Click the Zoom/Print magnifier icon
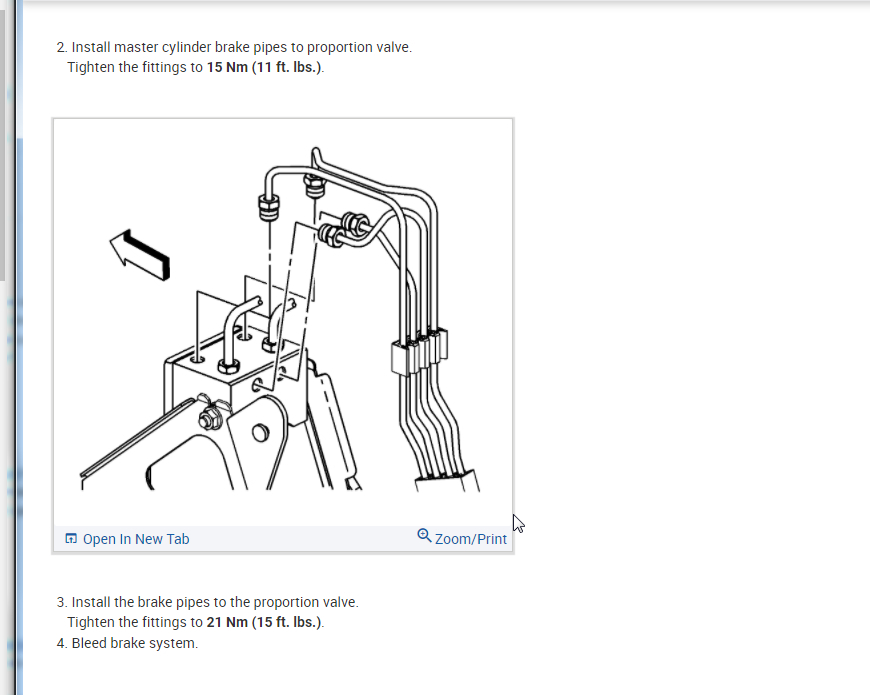This screenshot has height=695, width=870. point(424,535)
